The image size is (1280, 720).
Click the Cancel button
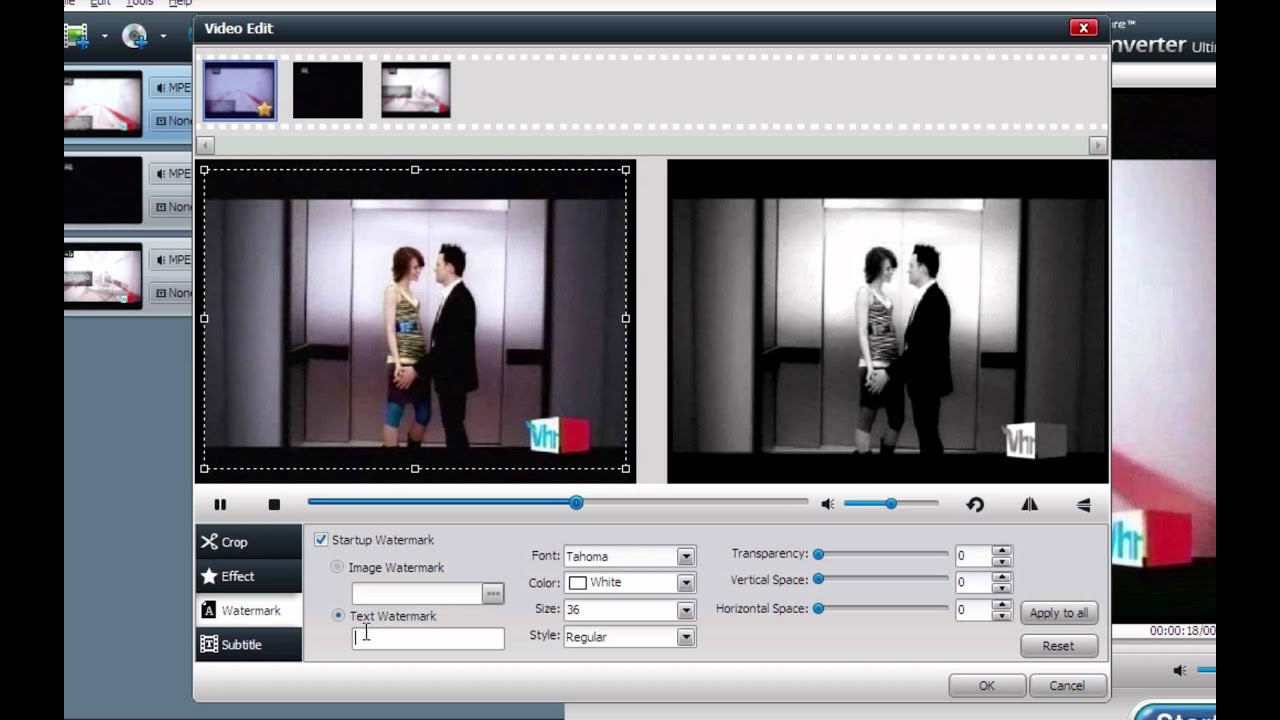[1067, 686]
